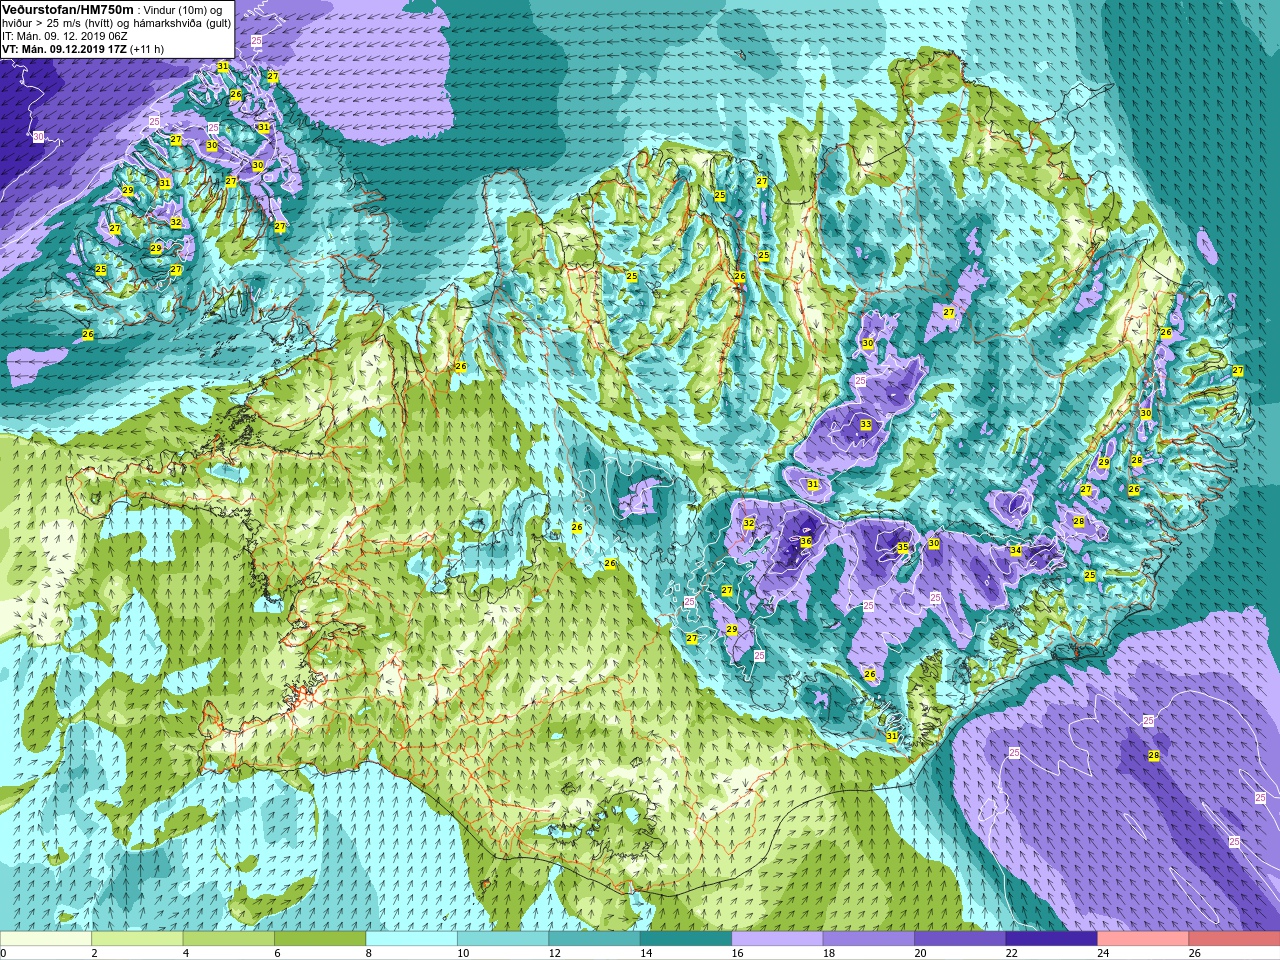Select the 'VT: Mán. 09.12.2019 17Z (+11 h)' line
The width and height of the screenshot is (1280, 960).
(x=83, y=49)
